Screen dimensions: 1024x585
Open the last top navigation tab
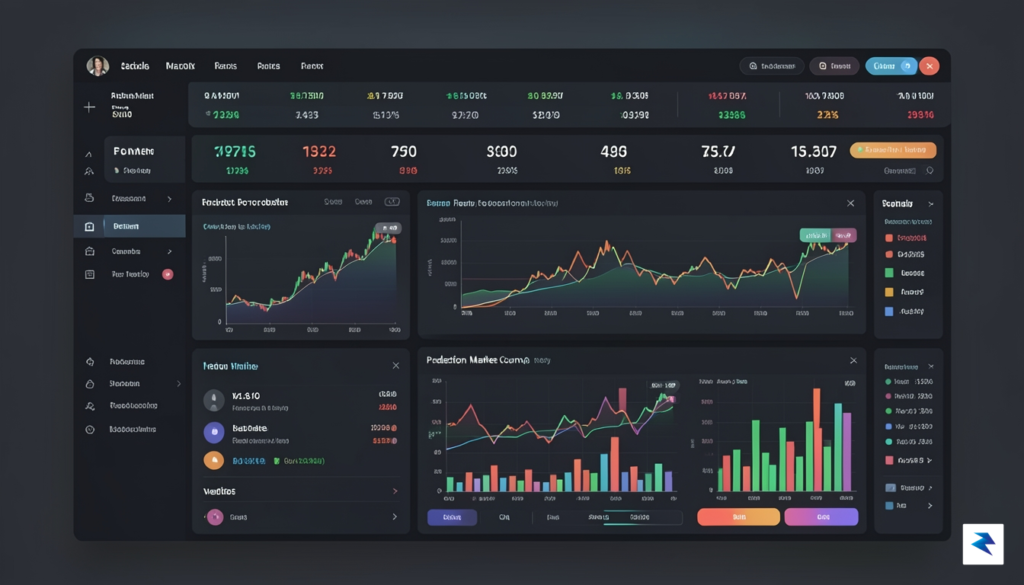click(312, 66)
